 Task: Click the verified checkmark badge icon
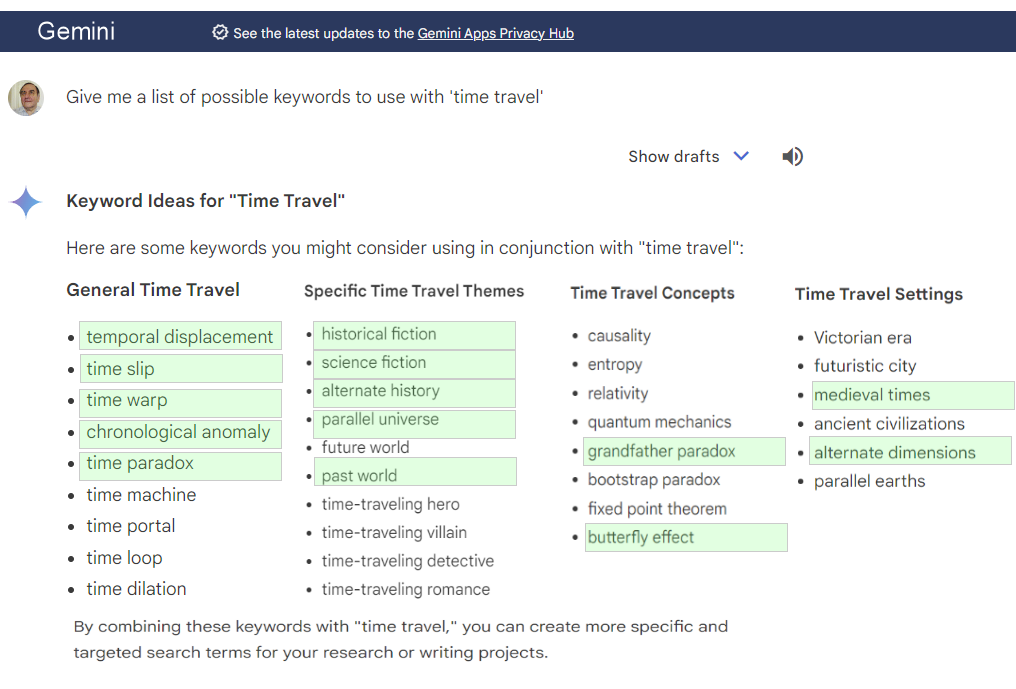click(x=220, y=33)
